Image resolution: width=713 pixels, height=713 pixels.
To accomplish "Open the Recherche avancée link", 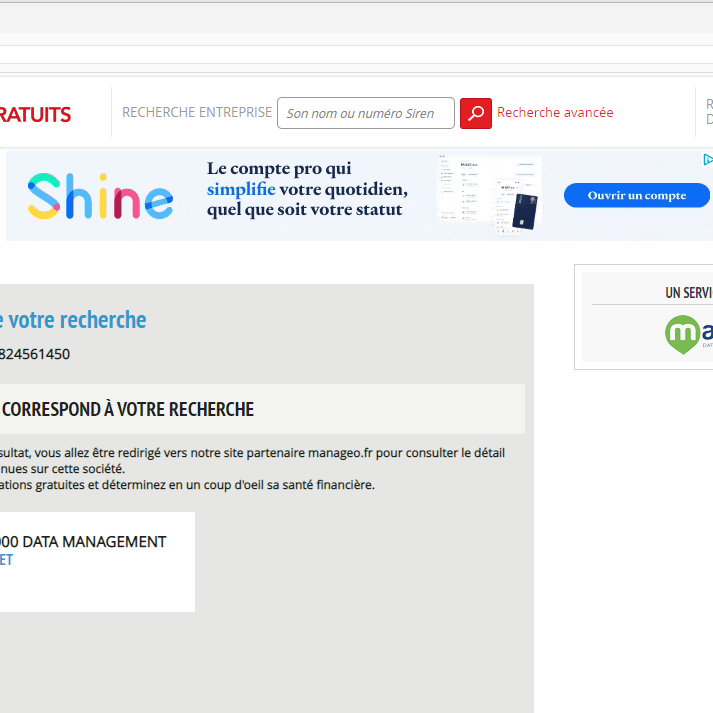I will click(x=555, y=113).
